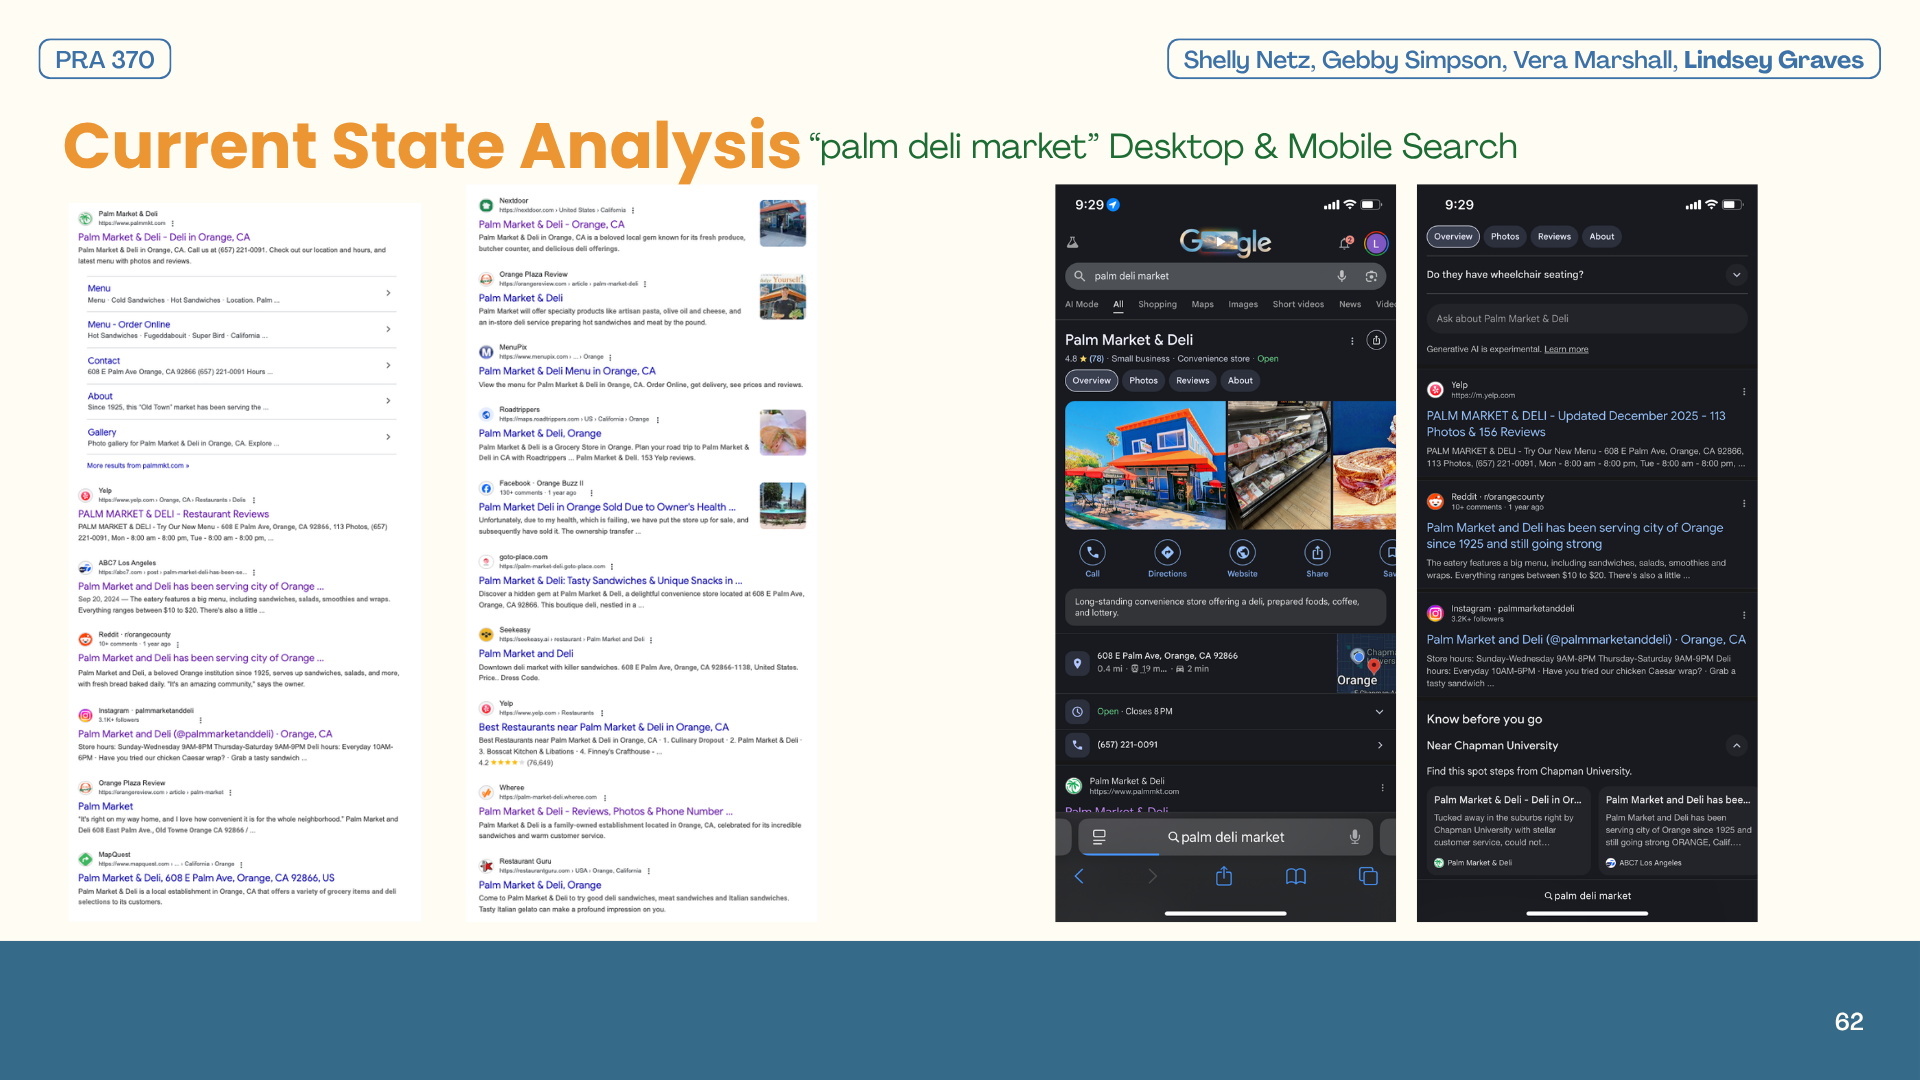1920x1080 pixels.
Task: Open 'Palm Market & Deli, 608 E Palm Ave' MapQuest link
Action: [x=206, y=878]
